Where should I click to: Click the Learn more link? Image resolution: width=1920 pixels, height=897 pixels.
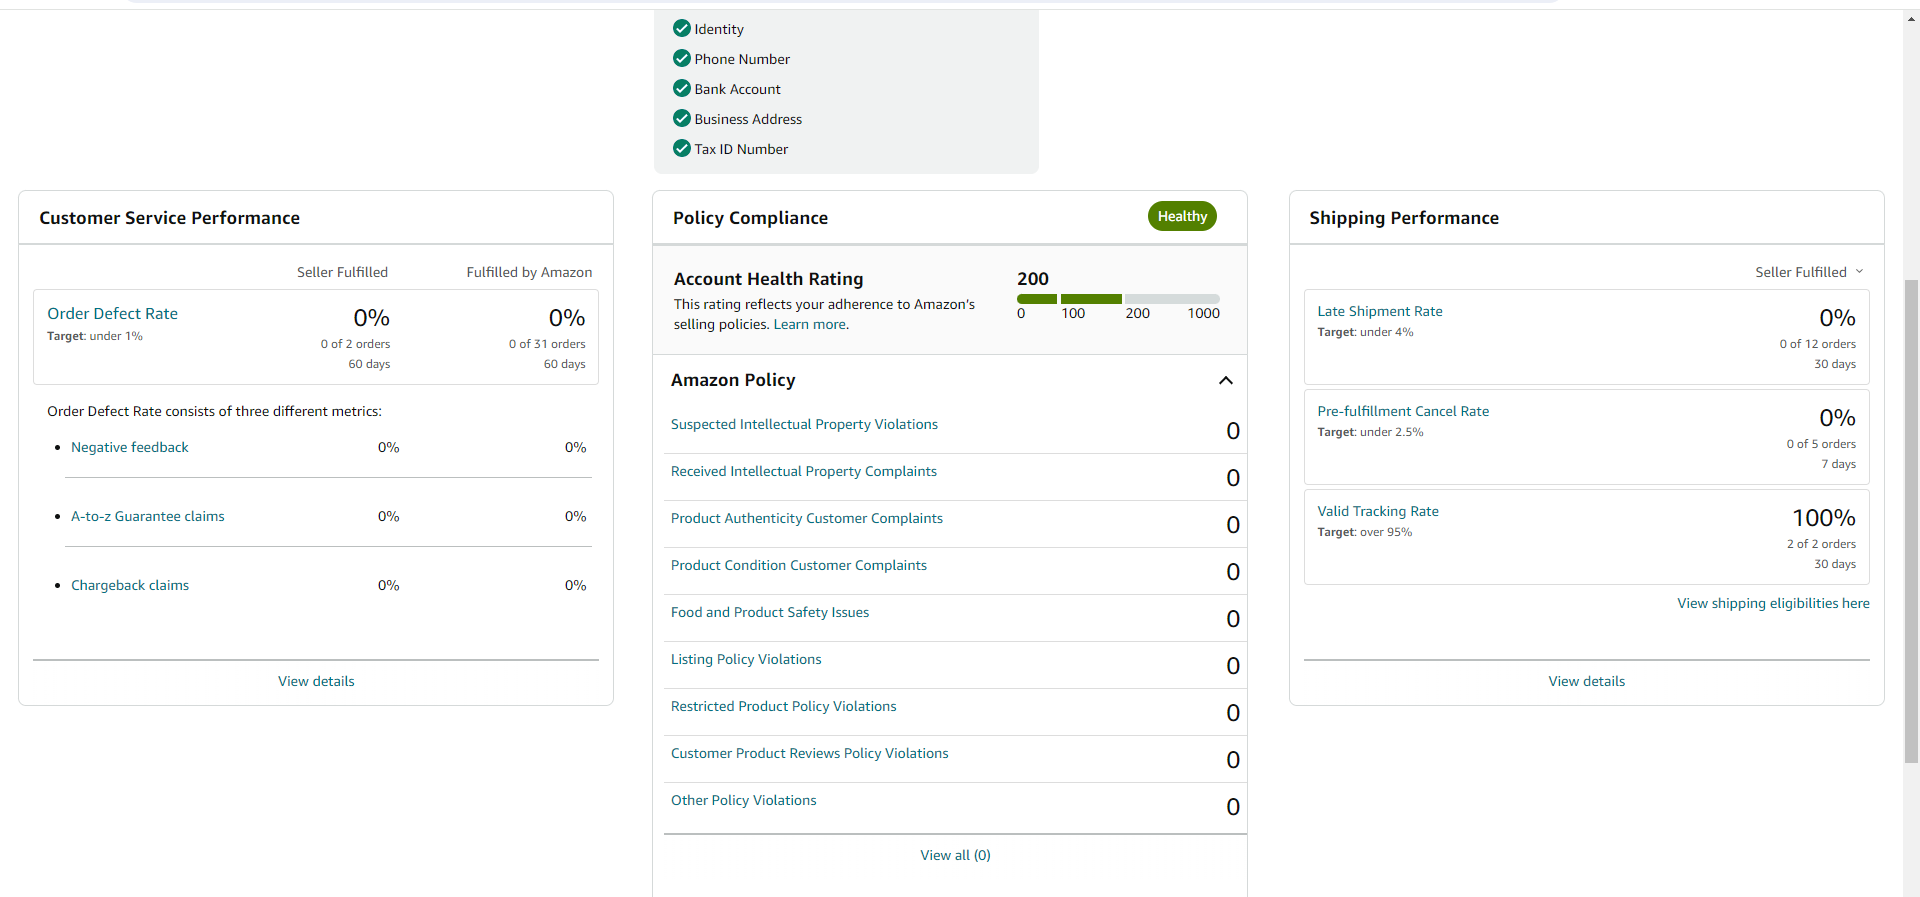(810, 324)
